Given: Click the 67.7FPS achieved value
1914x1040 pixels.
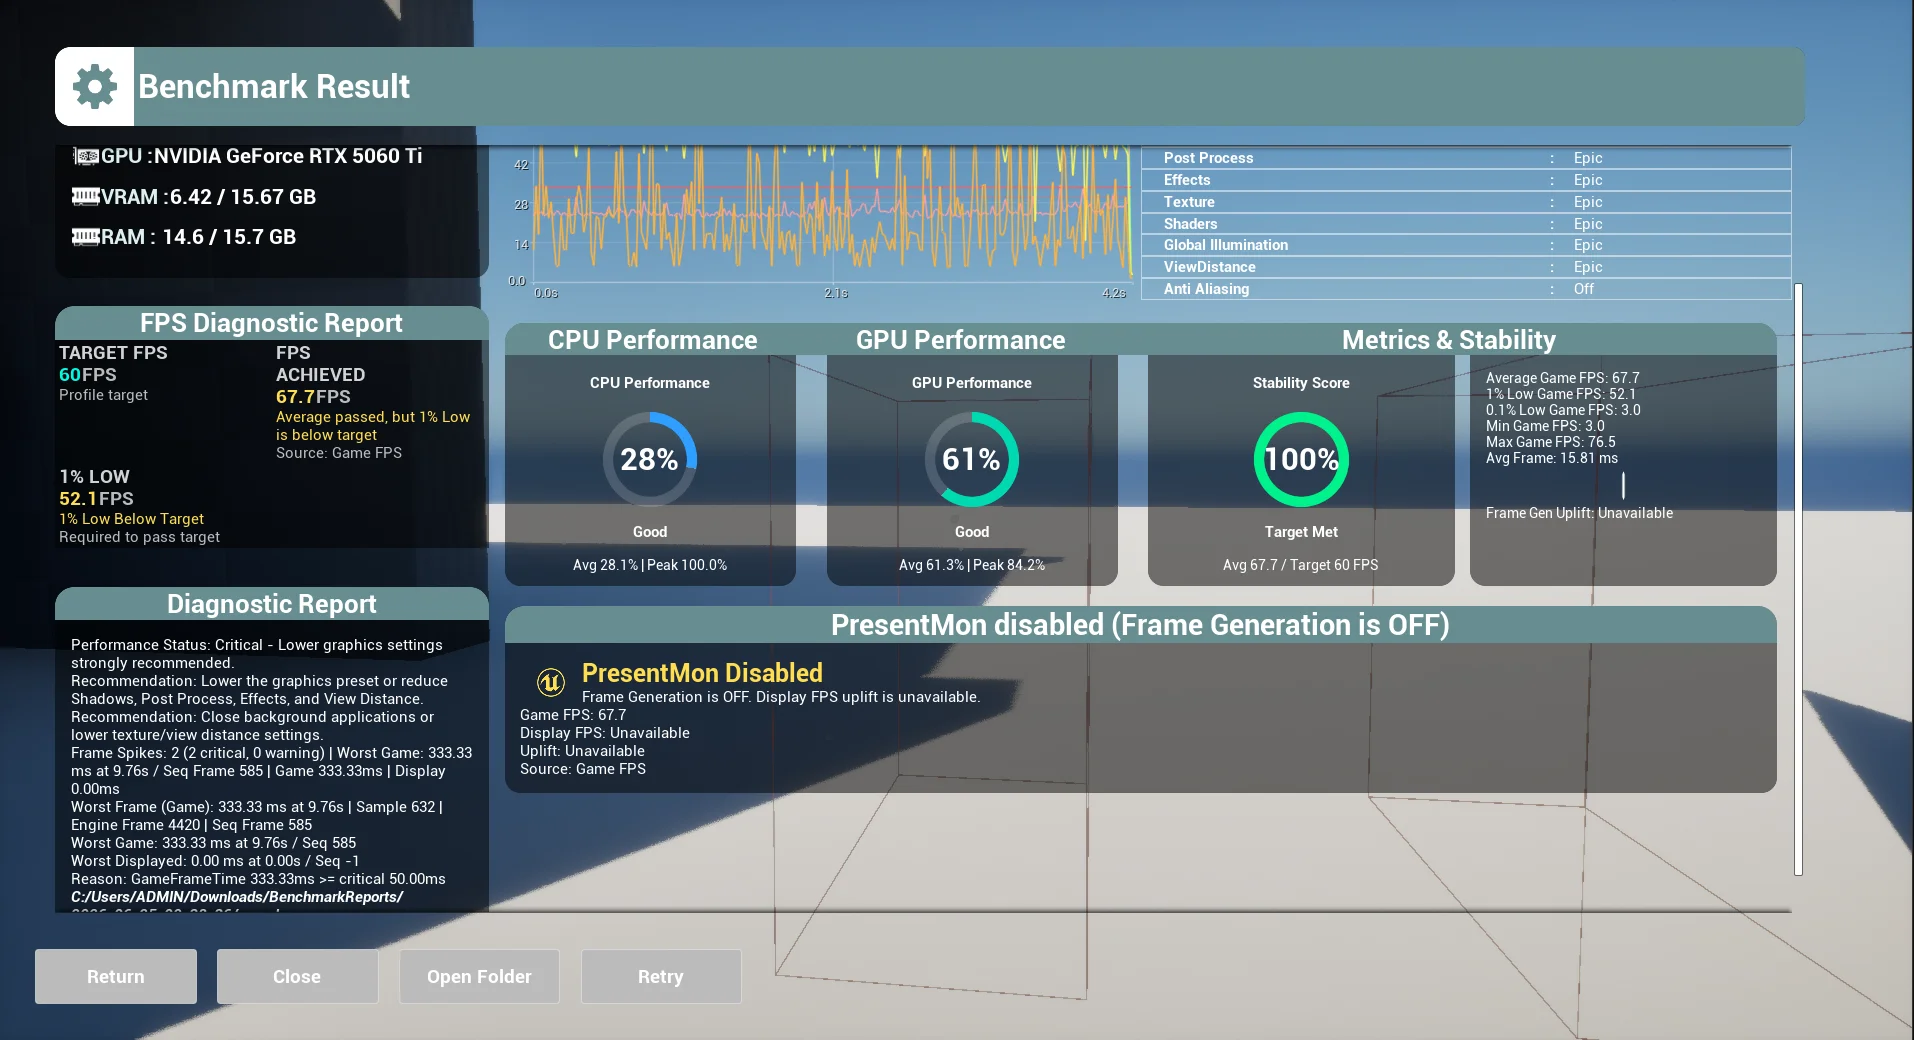Looking at the screenshot, I should [x=313, y=397].
